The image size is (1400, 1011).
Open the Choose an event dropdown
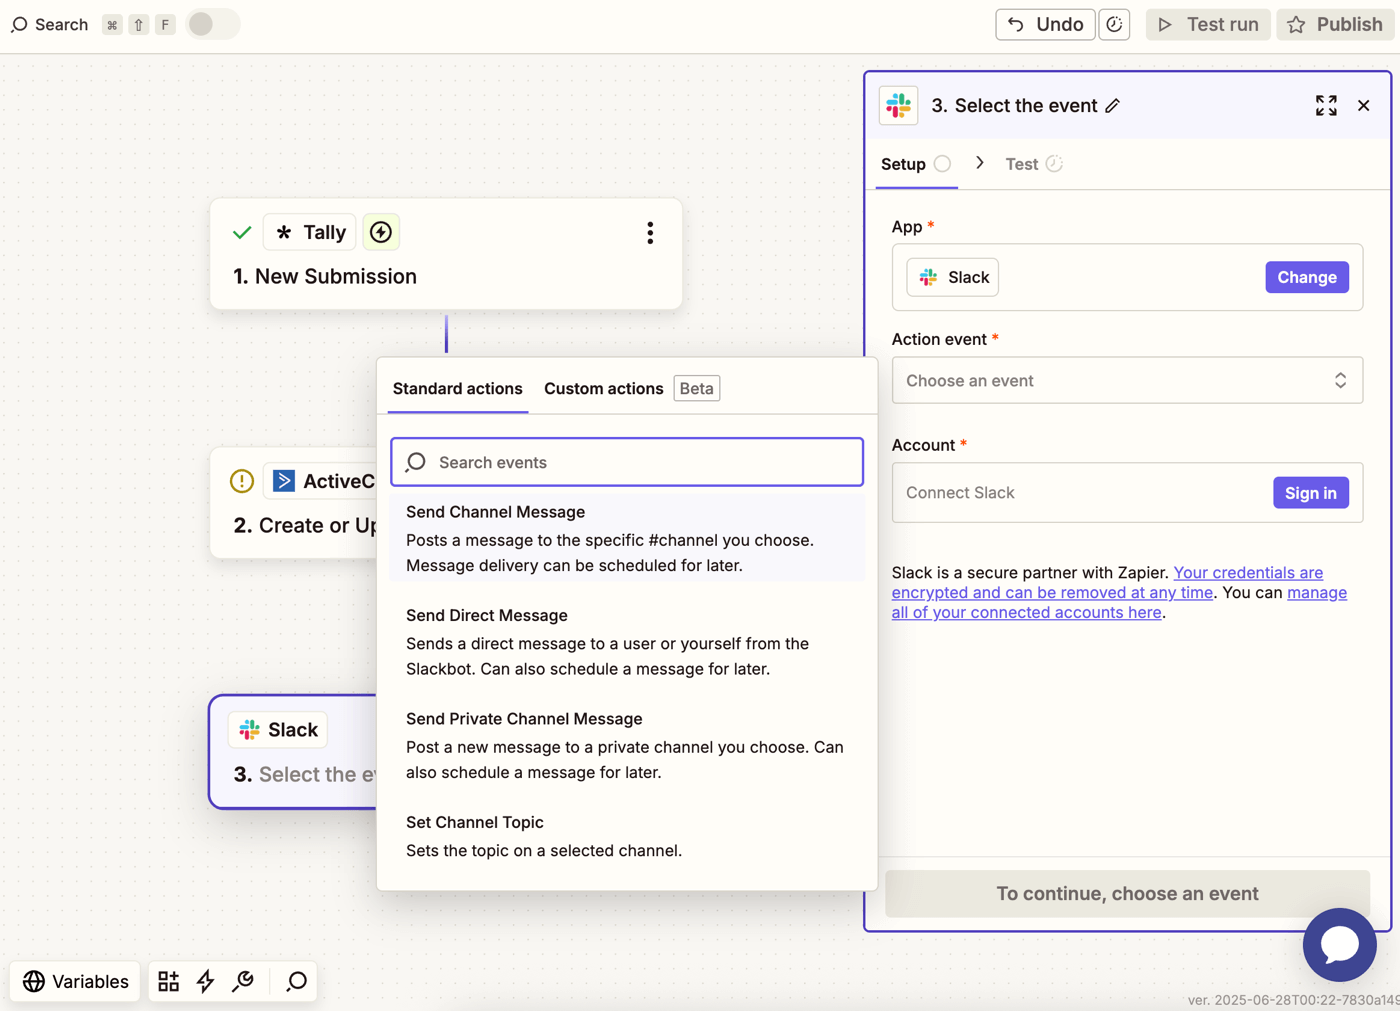click(x=1127, y=381)
